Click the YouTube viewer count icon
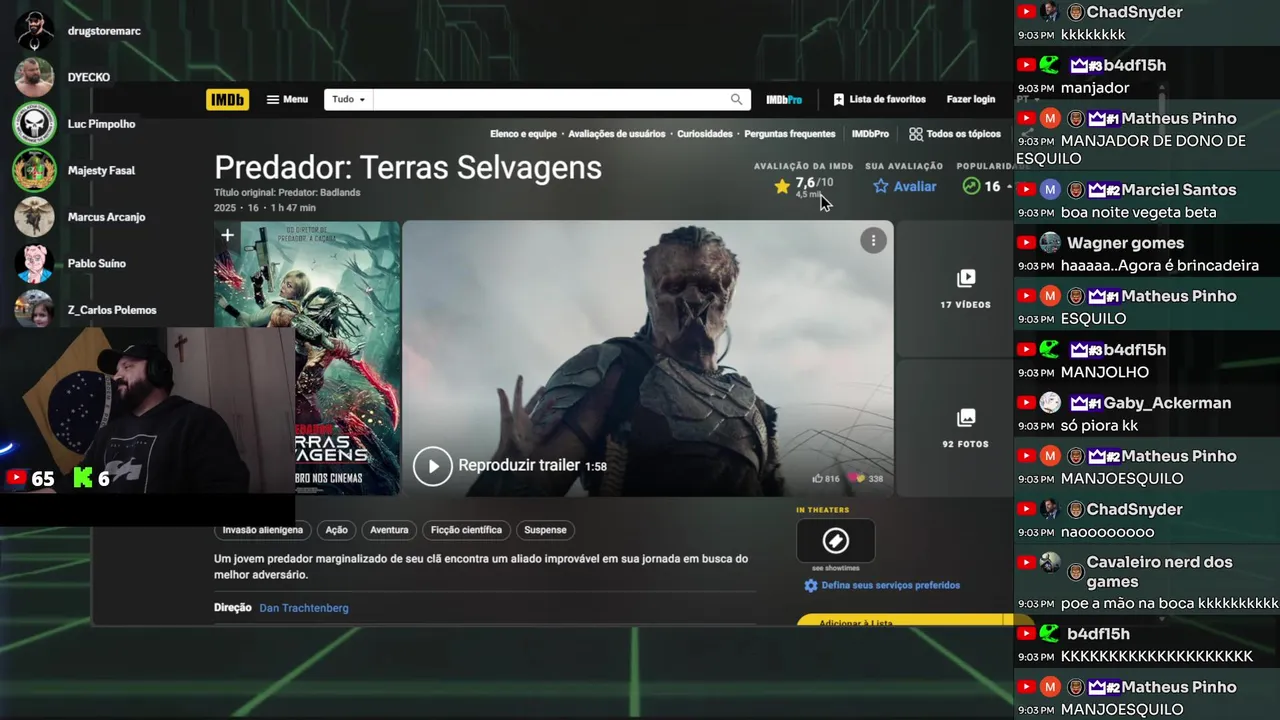This screenshot has width=1280, height=720. pyautogui.click(x=16, y=478)
